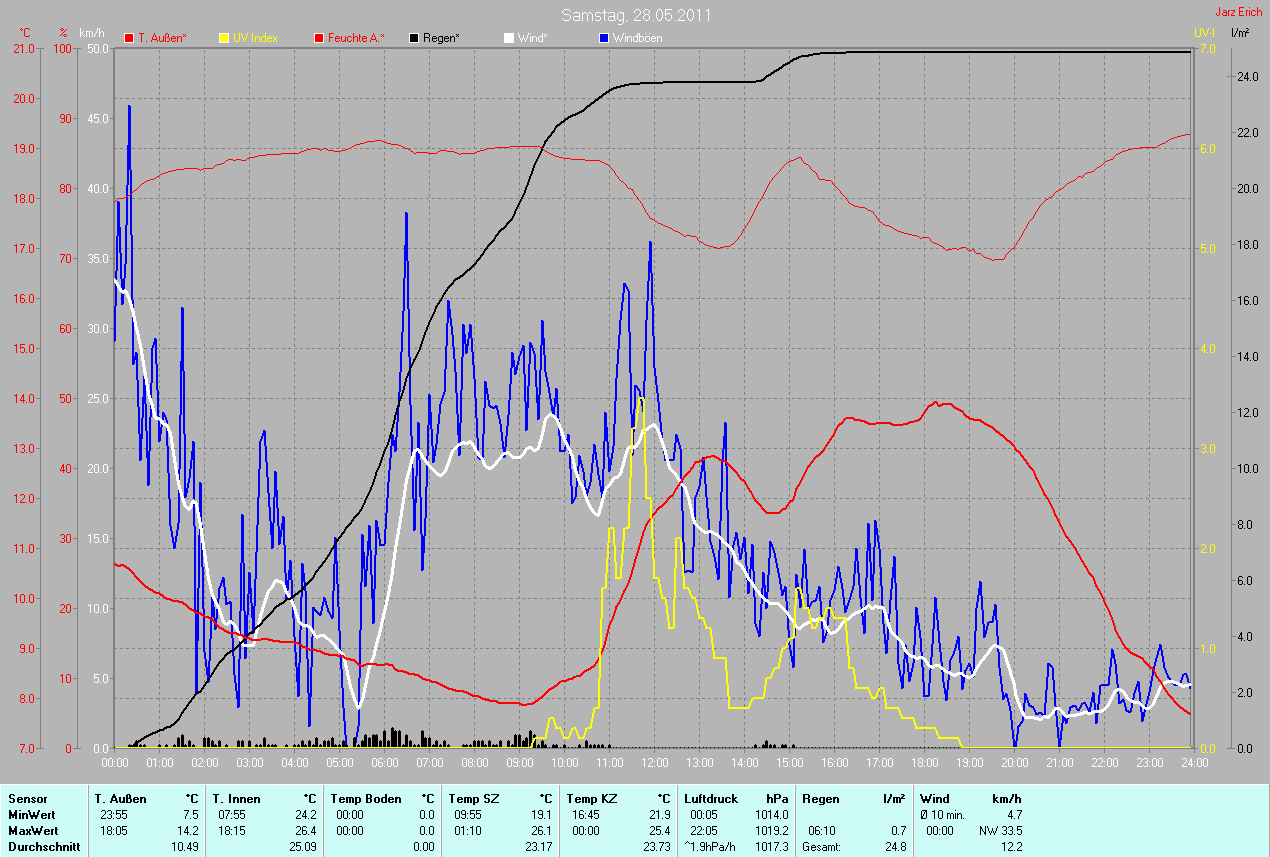This screenshot has width=1270, height=857.
Task: Click the '06:00' time axis label
Action: (384, 762)
